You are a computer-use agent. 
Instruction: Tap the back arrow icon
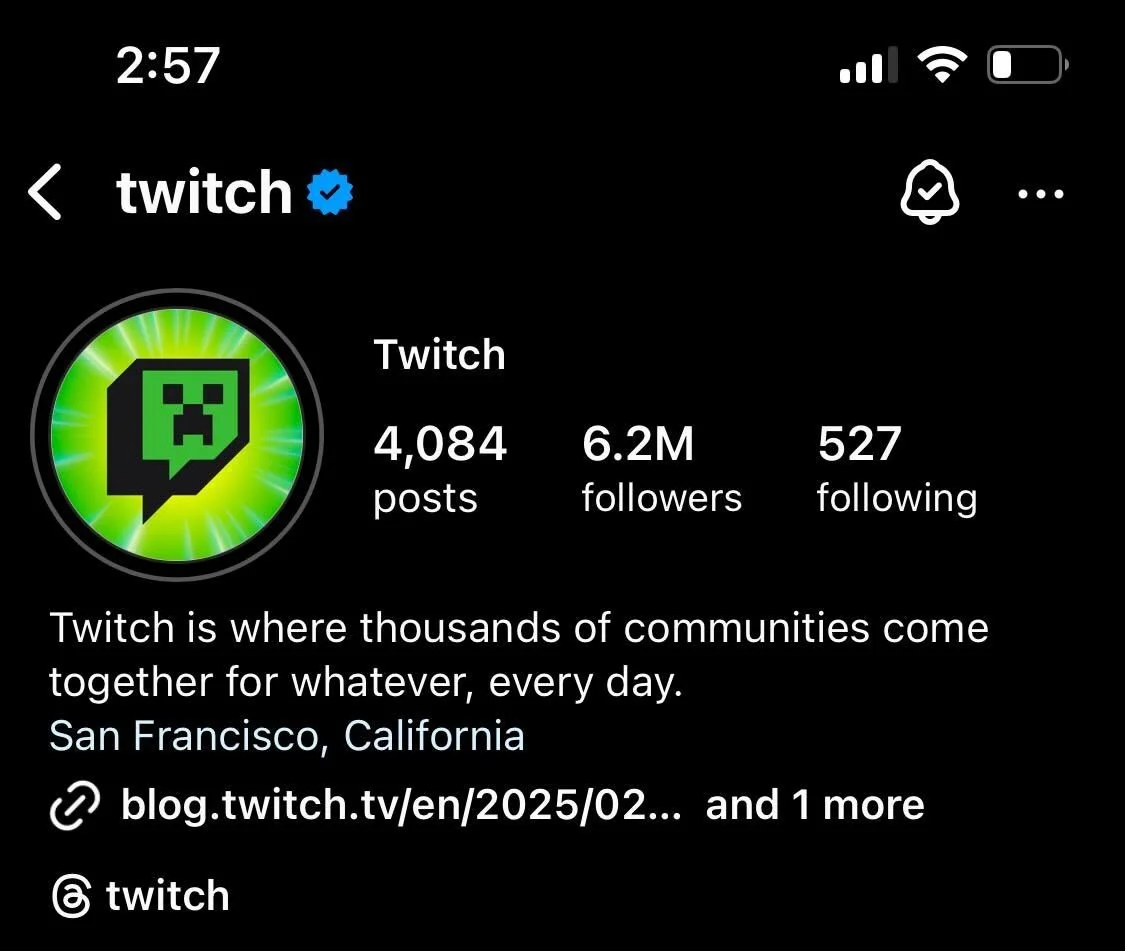(44, 192)
